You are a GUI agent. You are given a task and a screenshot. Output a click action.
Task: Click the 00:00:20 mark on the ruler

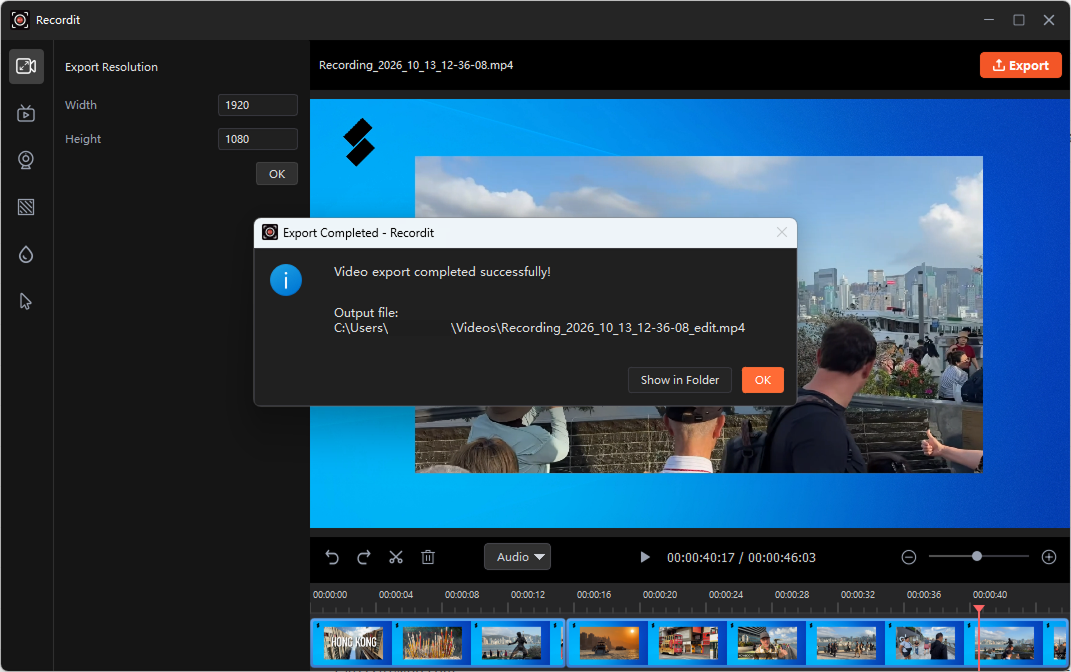[x=659, y=595]
